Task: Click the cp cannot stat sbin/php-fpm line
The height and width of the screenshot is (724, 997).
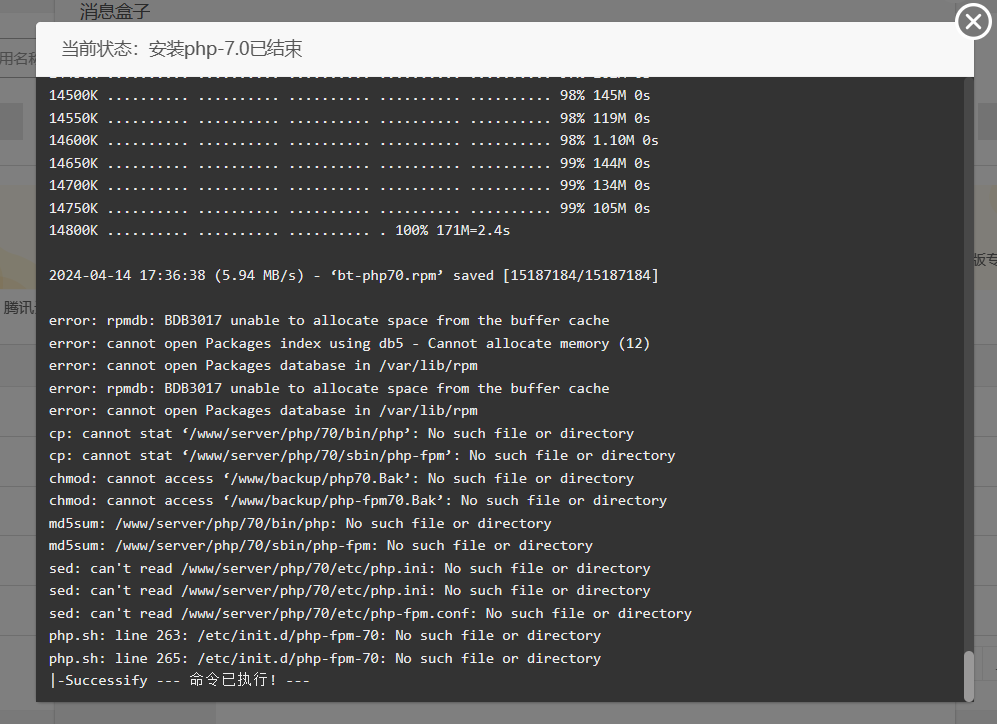Action: tap(362, 455)
